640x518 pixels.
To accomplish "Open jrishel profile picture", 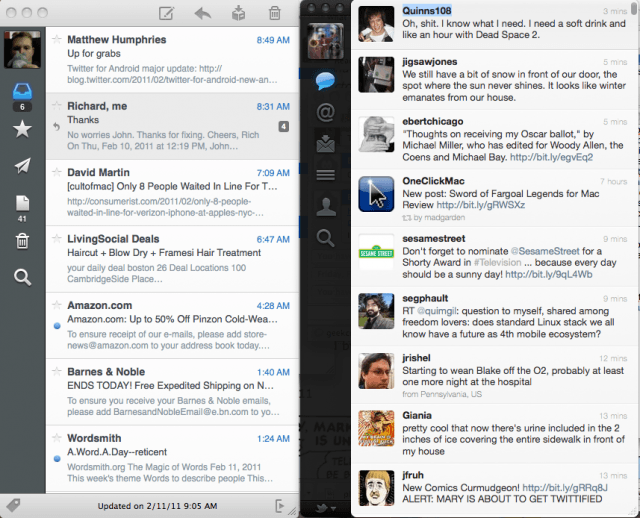I will click(x=376, y=371).
